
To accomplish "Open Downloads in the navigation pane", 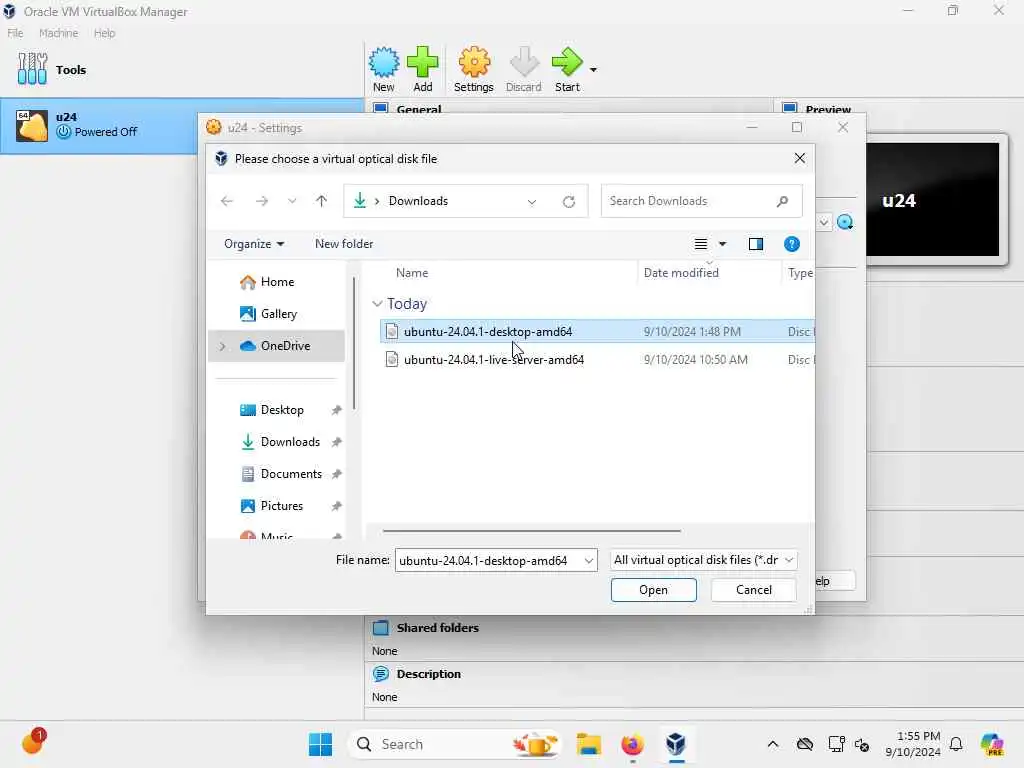I will pos(281,442).
